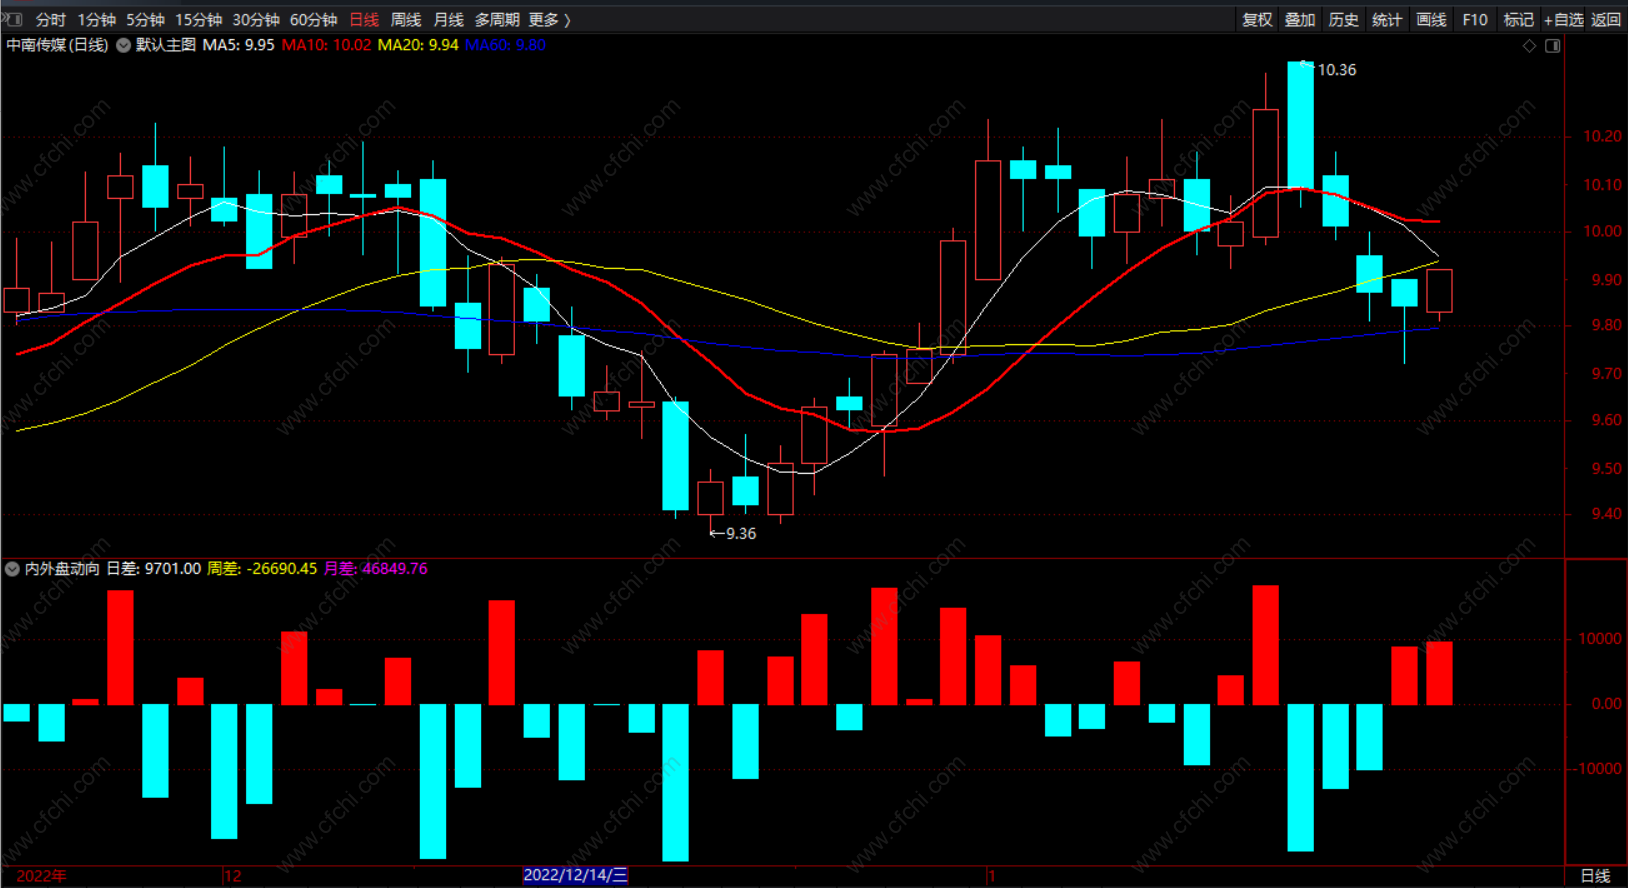Select the 15分钟 period tab
The height and width of the screenshot is (888, 1628).
[198, 20]
